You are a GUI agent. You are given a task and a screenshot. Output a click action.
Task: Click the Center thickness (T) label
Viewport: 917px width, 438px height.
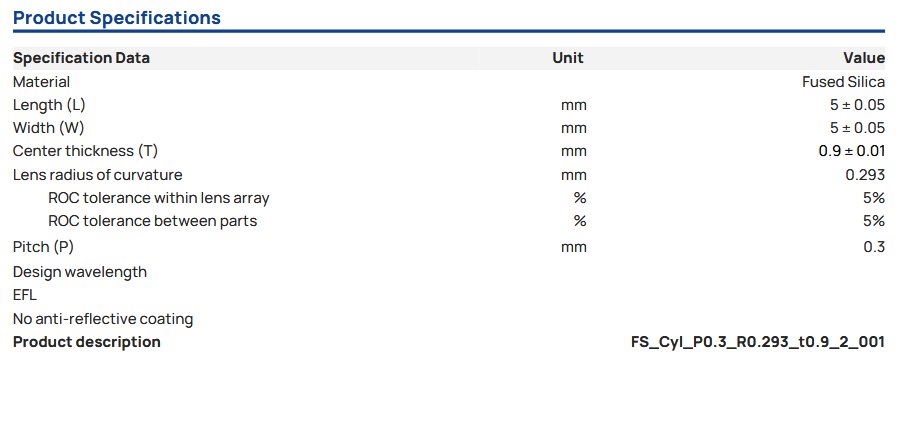(85, 151)
